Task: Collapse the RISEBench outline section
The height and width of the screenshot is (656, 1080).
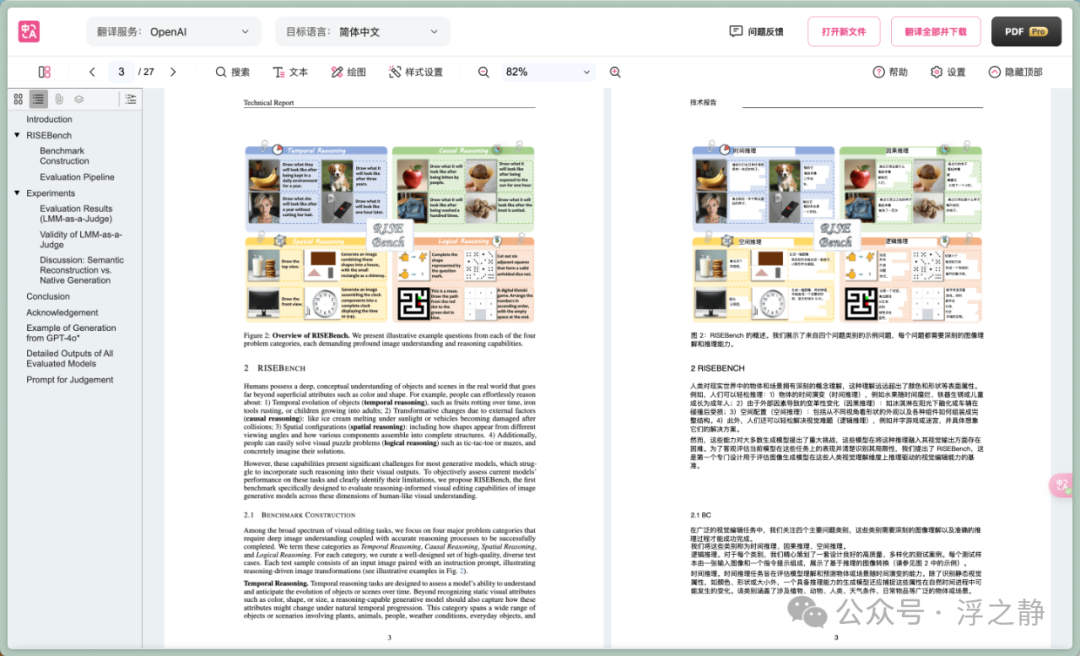Action: point(17,135)
